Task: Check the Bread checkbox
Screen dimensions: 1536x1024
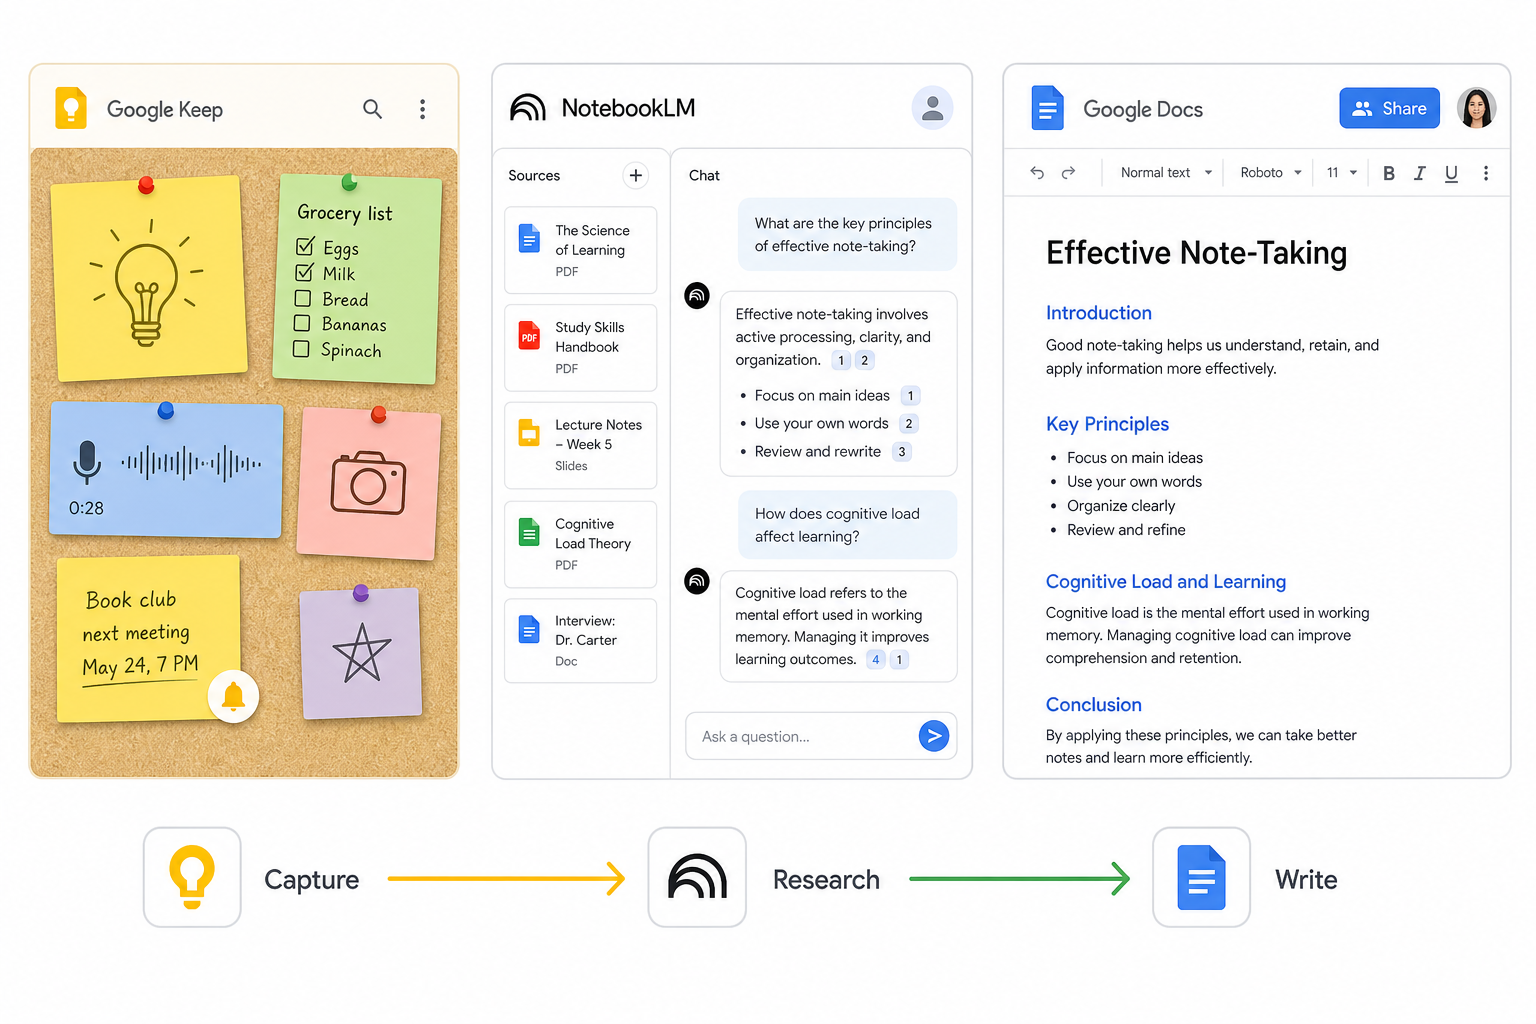Action: (303, 298)
